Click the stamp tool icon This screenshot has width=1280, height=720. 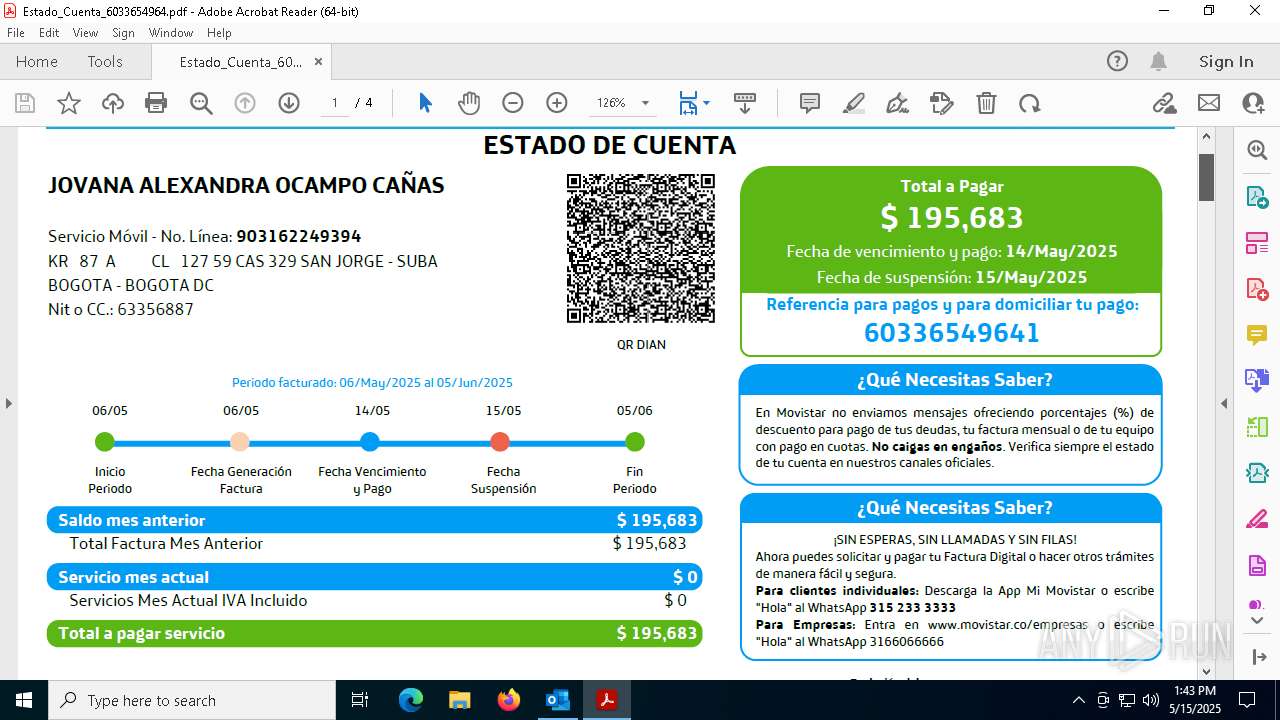(x=941, y=103)
